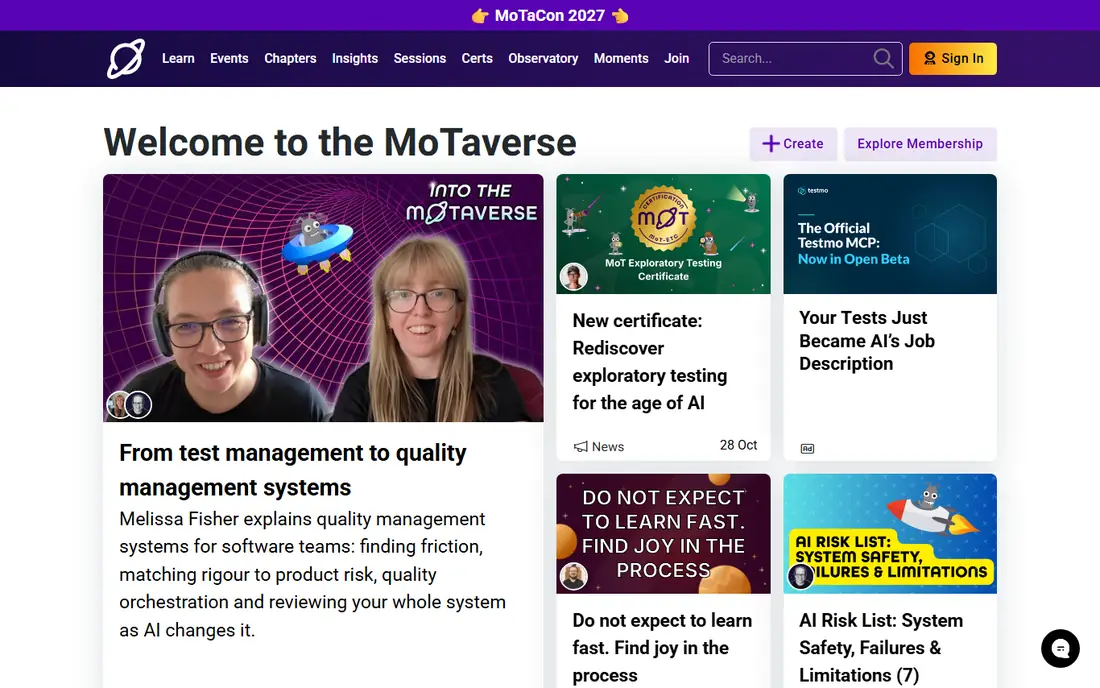1100x688 pixels.
Task: Click the search magnifier icon
Action: point(883,58)
